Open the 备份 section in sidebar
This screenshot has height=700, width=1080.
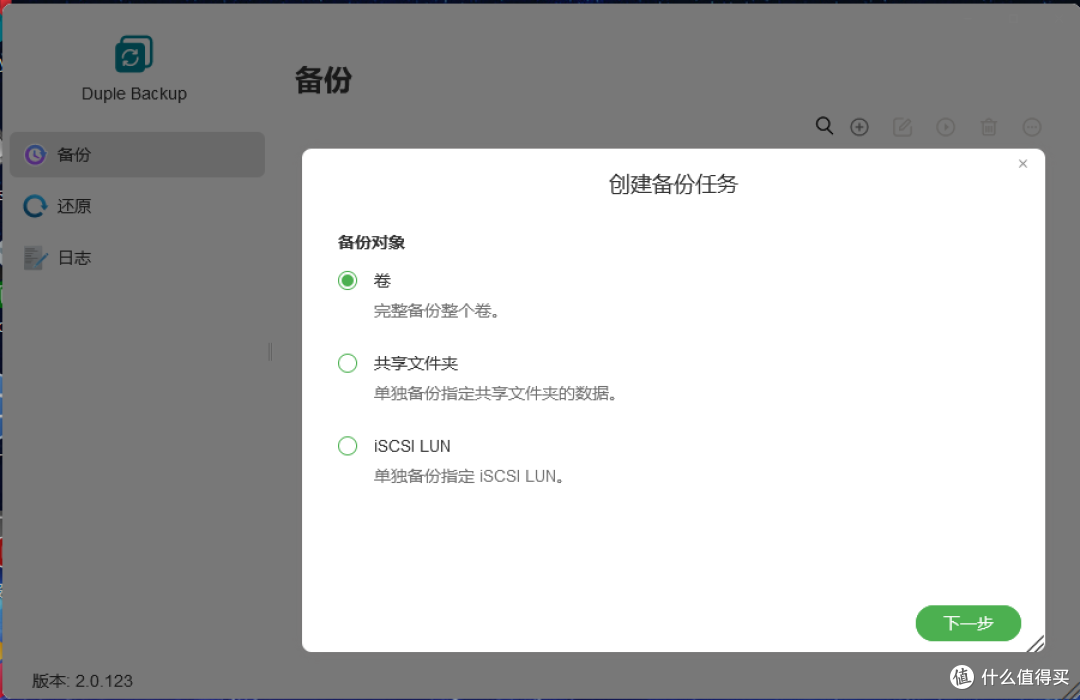click(x=137, y=154)
